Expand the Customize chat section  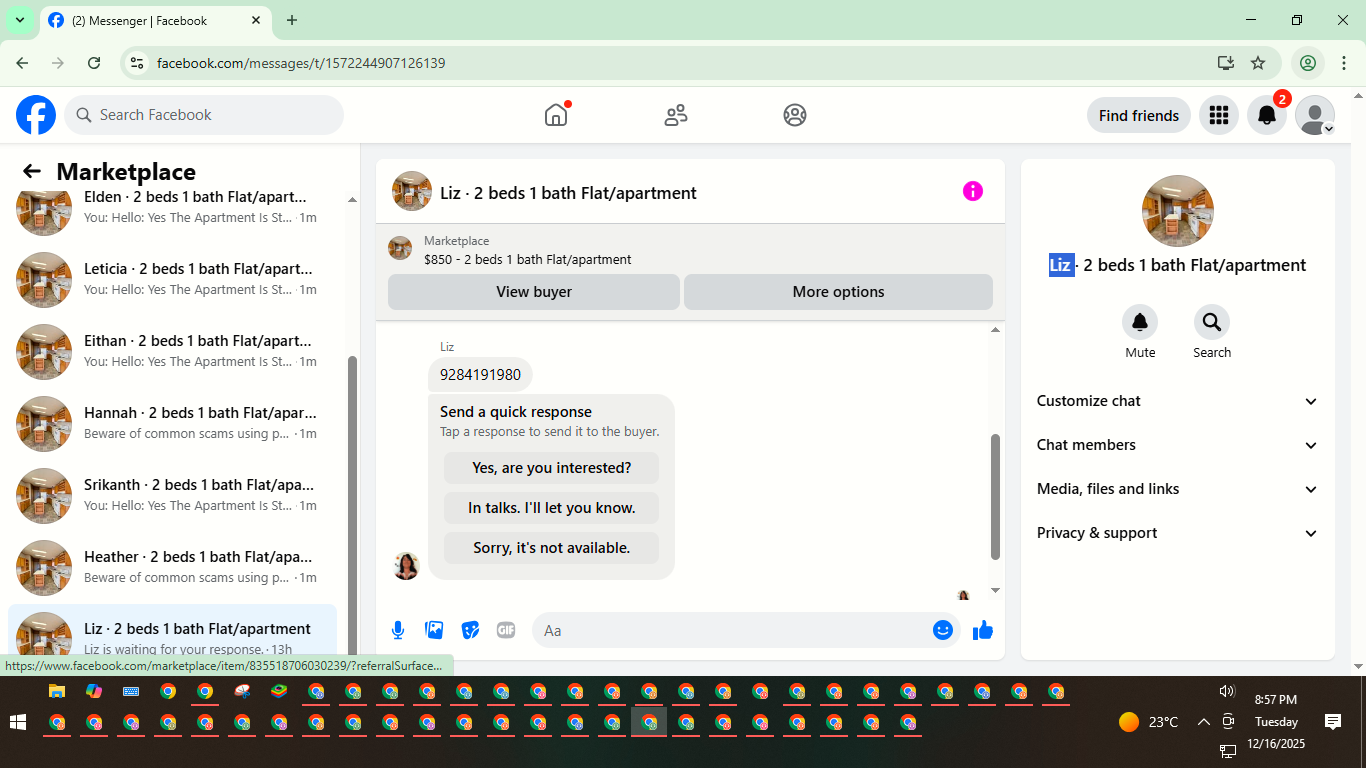pos(1178,401)
